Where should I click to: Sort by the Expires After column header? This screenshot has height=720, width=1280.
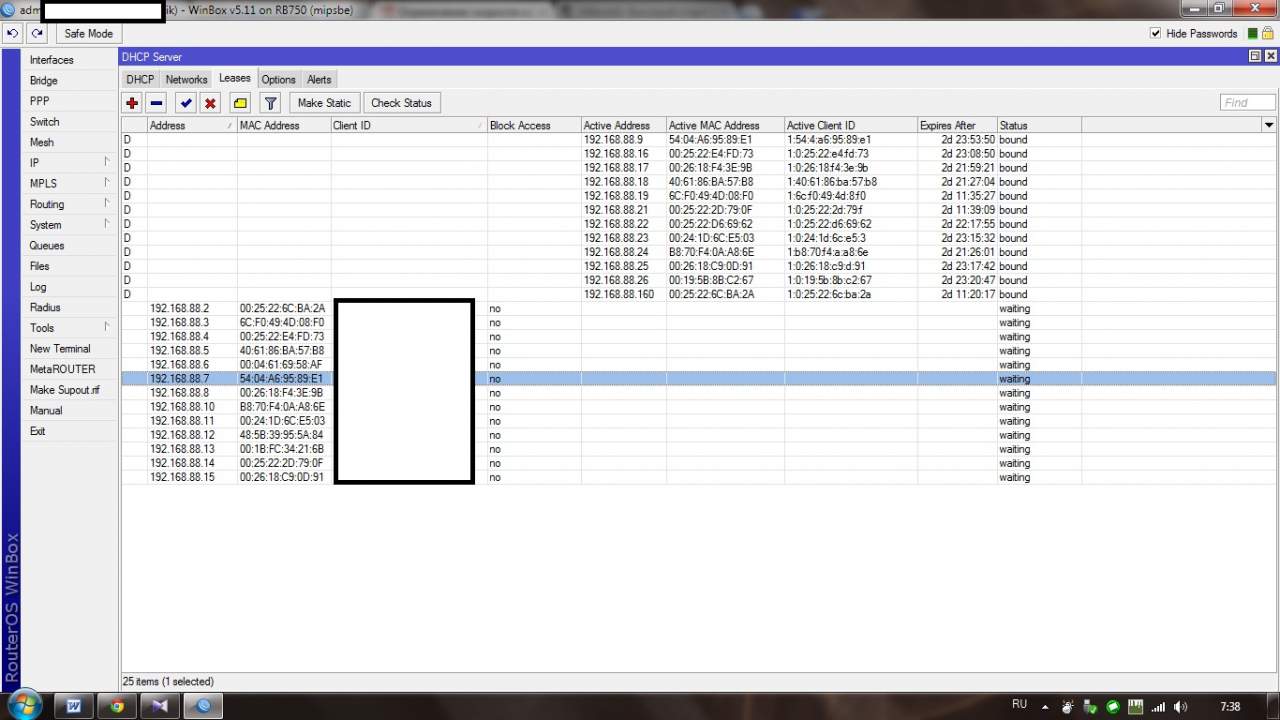tap(957, 125)
